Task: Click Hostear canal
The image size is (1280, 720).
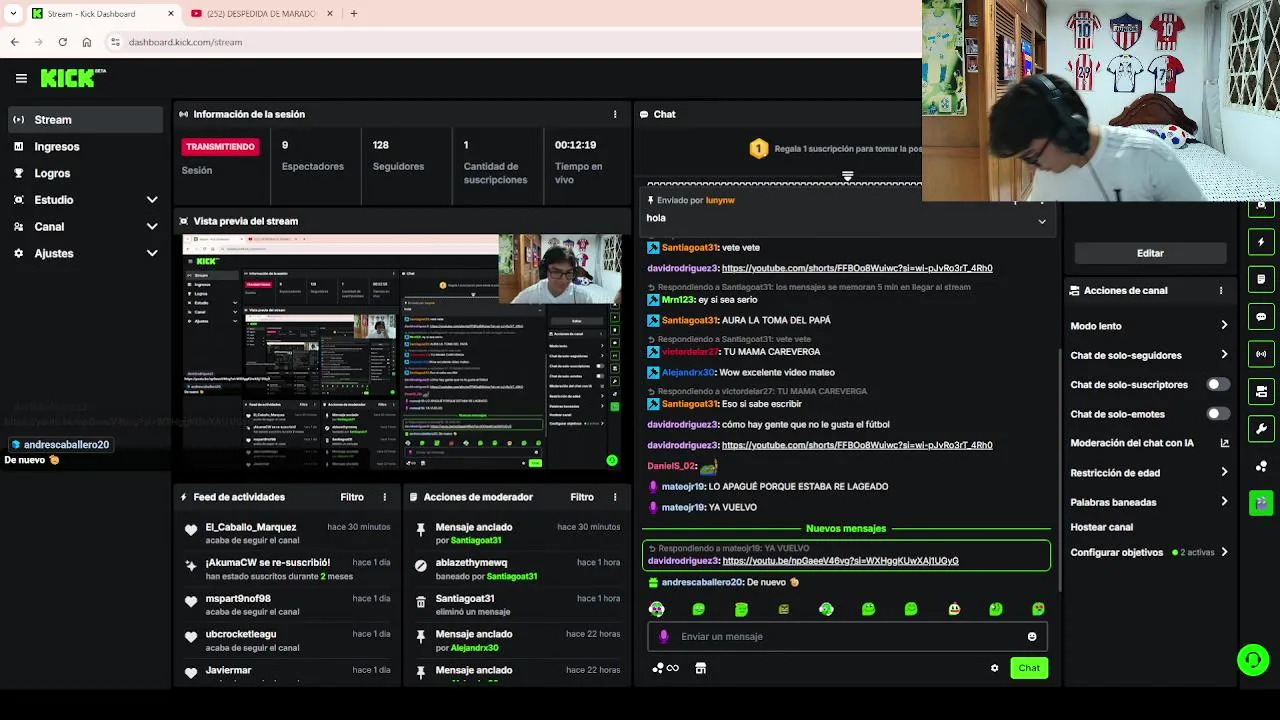Action: (1102, 527)
